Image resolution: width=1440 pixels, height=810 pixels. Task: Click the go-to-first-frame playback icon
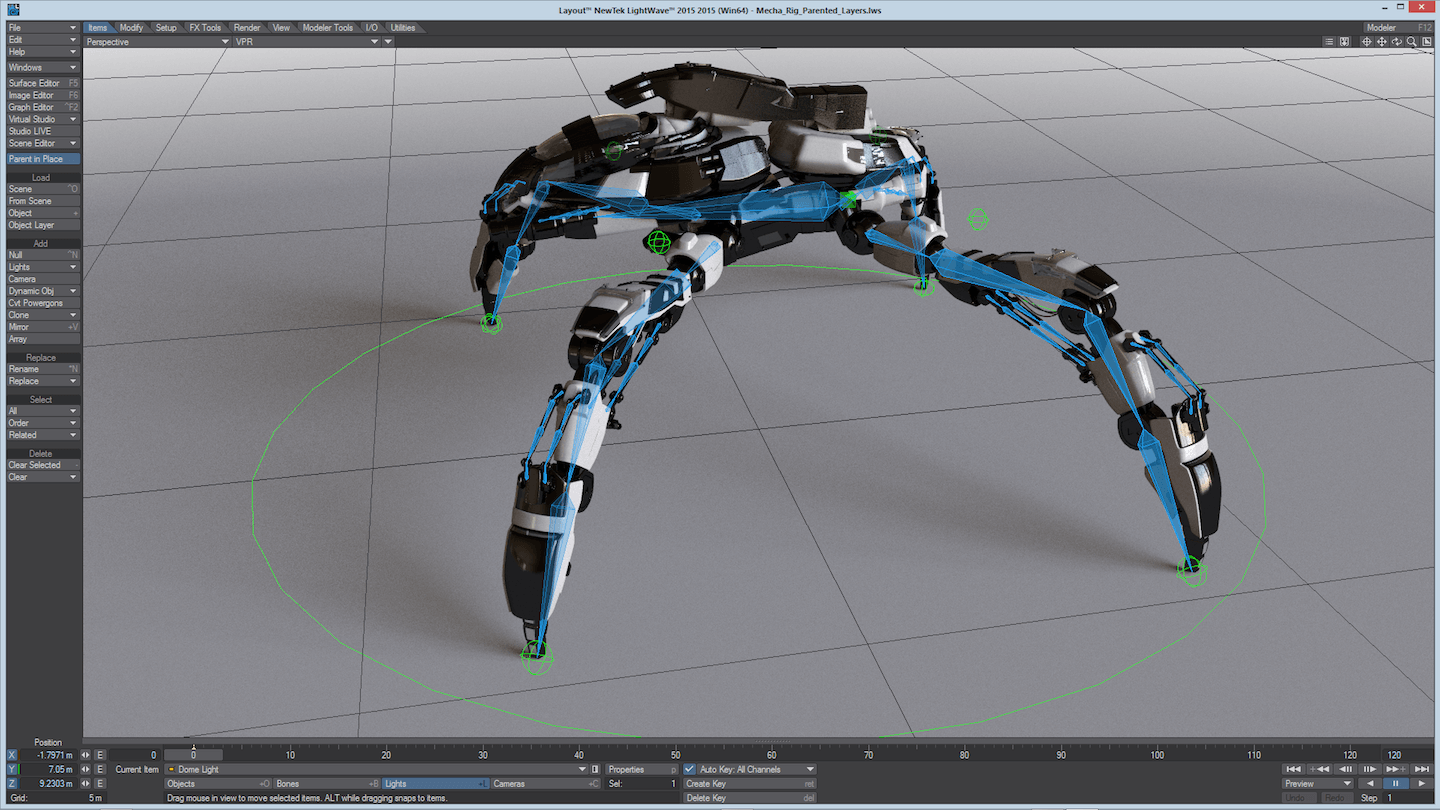coord(1292,769)
